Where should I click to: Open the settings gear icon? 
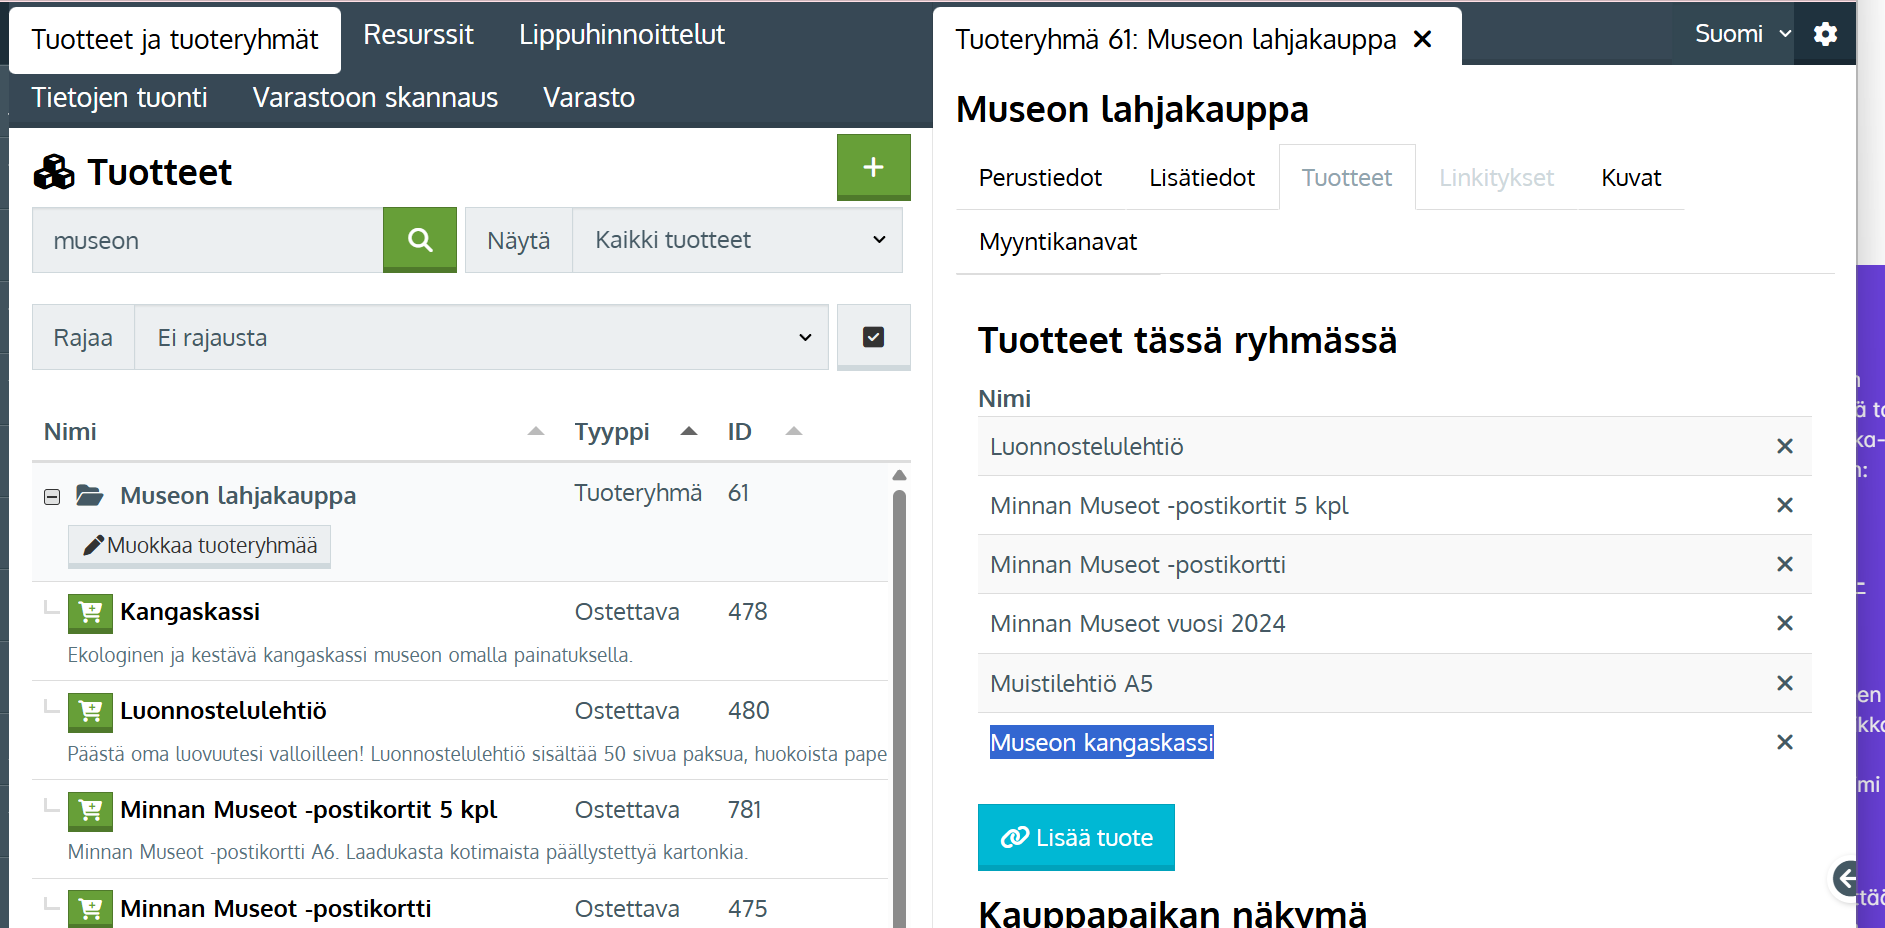(x=1825, y=34)
